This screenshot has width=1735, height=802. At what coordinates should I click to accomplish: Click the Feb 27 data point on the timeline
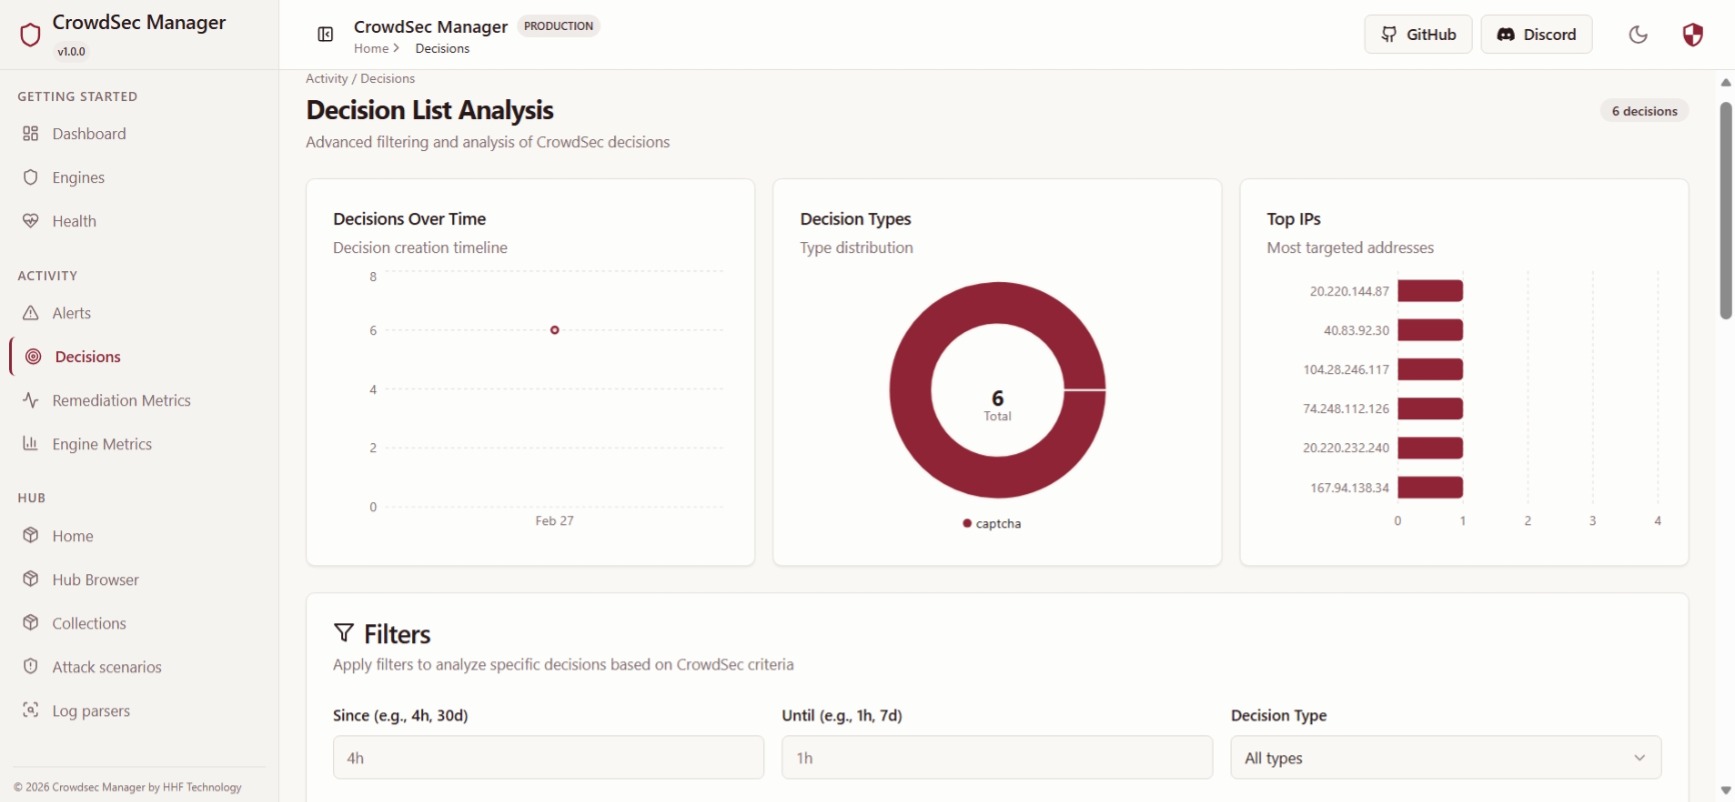tap(554, 330)
